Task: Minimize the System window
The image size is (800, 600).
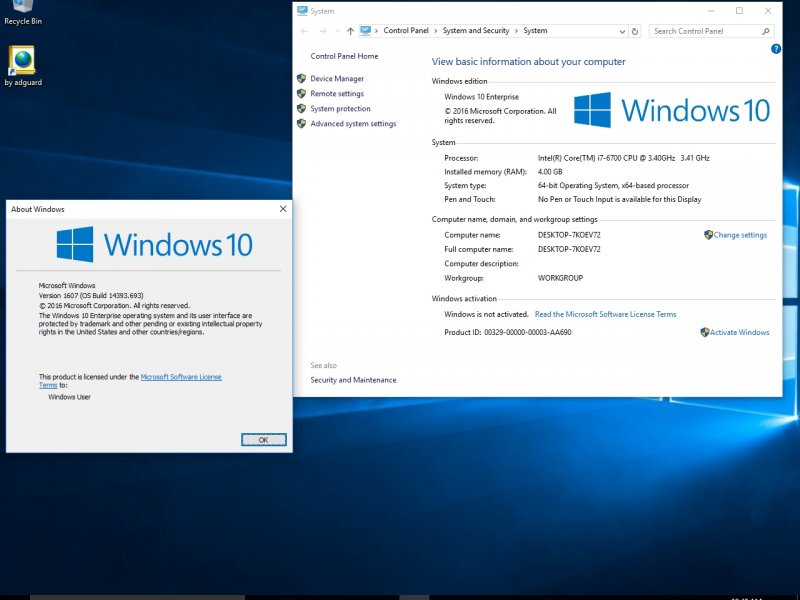Action: [x=711, y=11]
